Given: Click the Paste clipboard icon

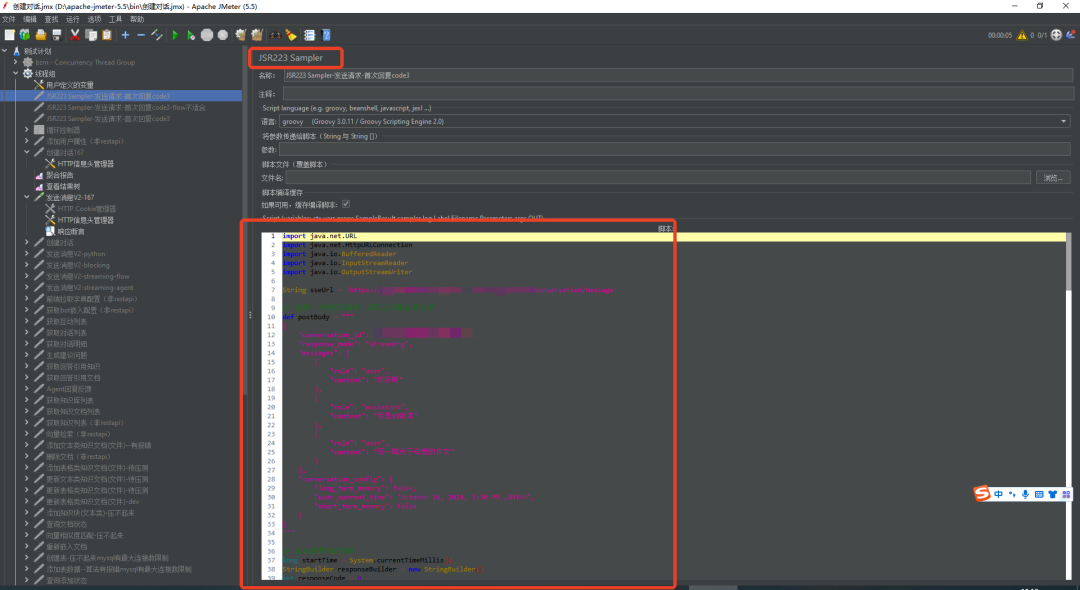Looking at the screenshot, I should pos(107,35).
